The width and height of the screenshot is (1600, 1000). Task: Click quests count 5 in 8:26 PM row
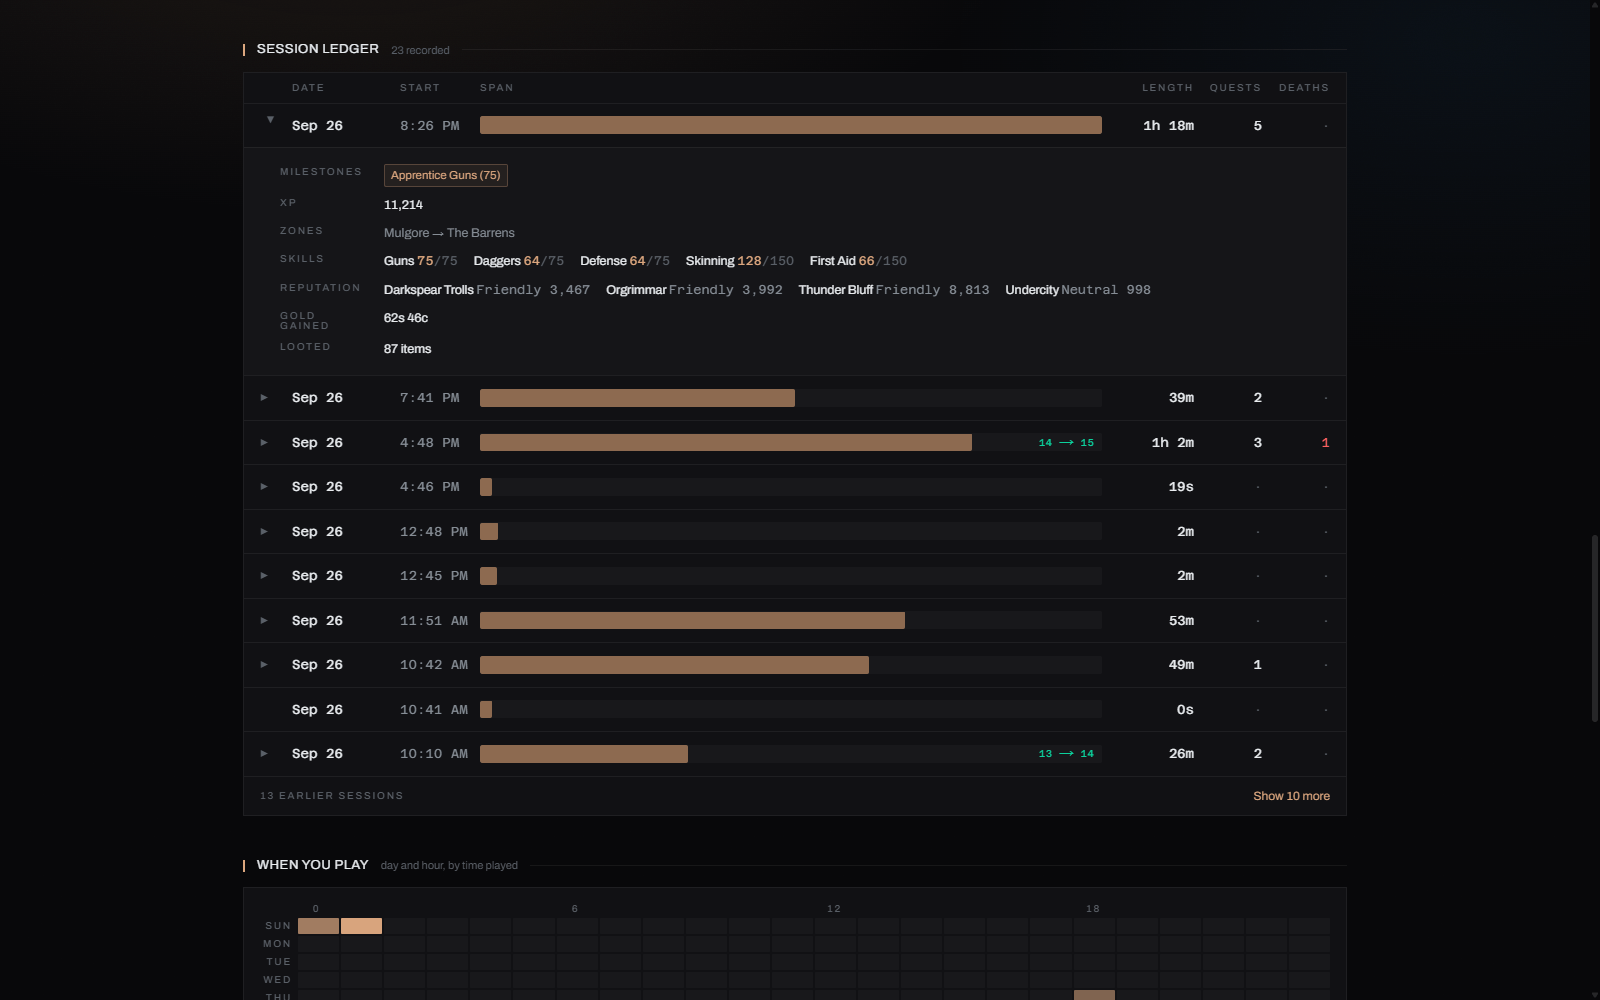pos(1257,126)
